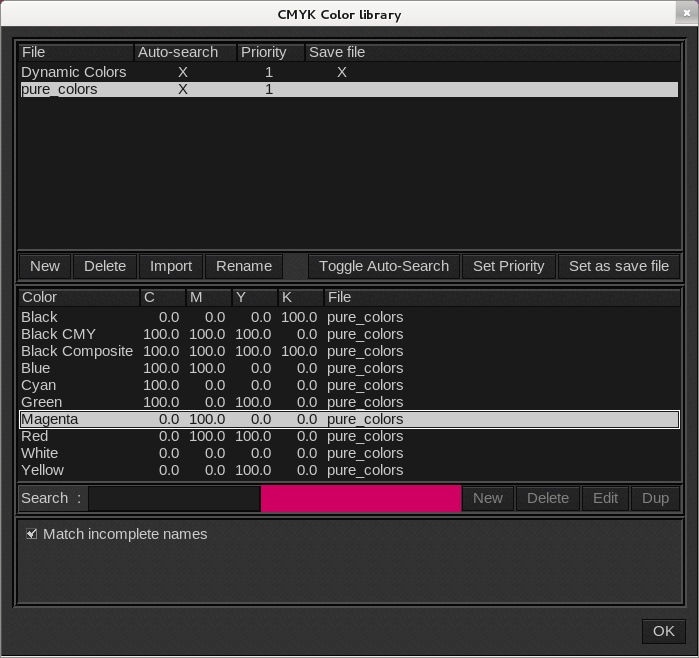The height and width of the screenshot is (658, 699).
Task: Select Dynamic Colors library file row
Action: point(74,72)
